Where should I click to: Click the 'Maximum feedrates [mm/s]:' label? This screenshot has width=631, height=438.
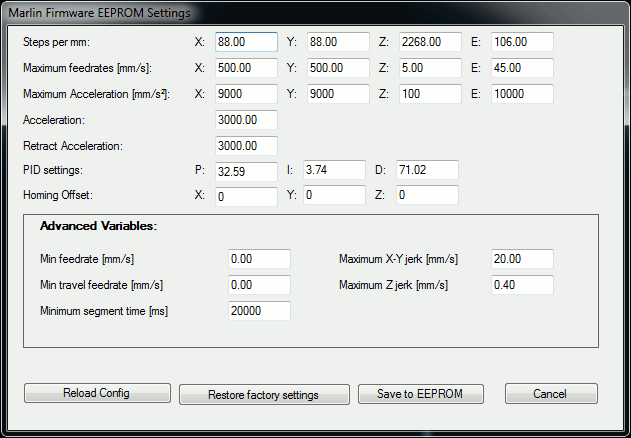pos(87,68)
